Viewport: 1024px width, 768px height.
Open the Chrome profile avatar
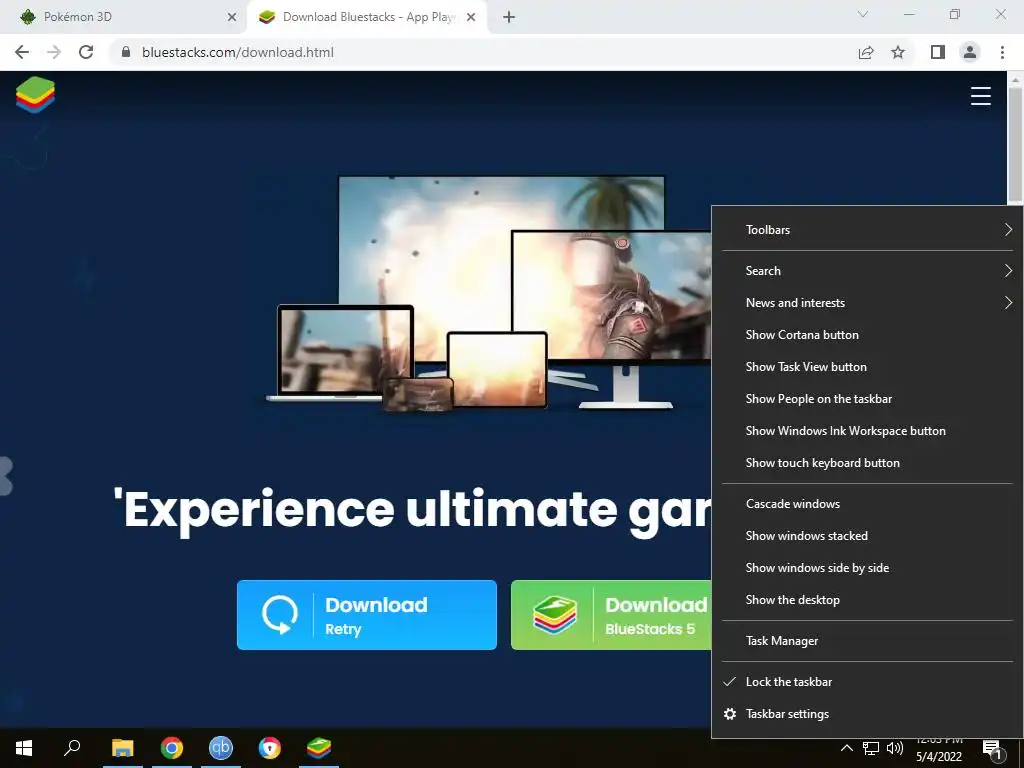[x=970, y=52]
